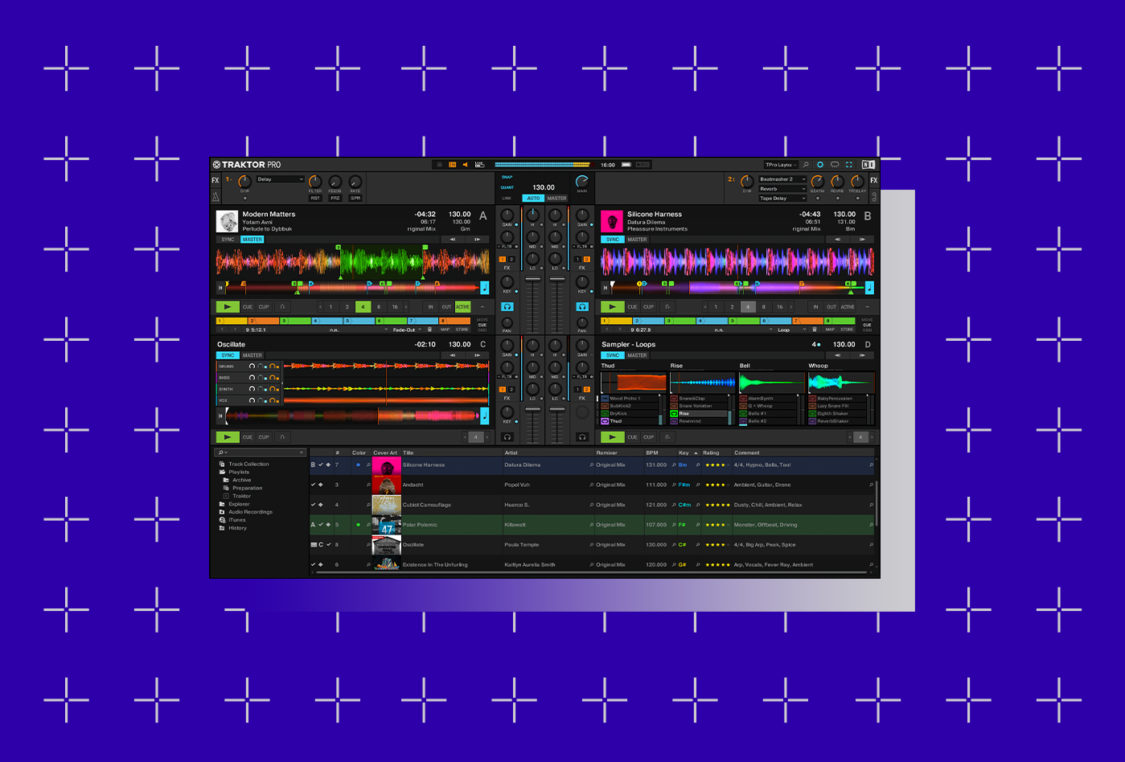The image size is (1125, 762).
Task: Open the Beatmasher 2 dropdown in FX unit 2
Action: (x=783, y=180)
